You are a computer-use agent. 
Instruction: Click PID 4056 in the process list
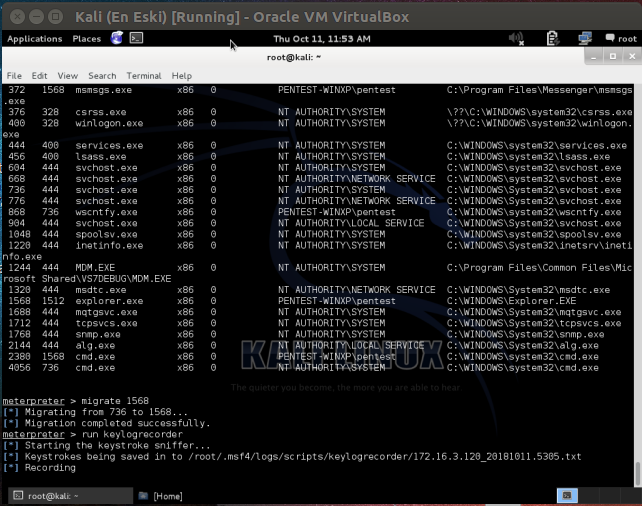[19, 368]
